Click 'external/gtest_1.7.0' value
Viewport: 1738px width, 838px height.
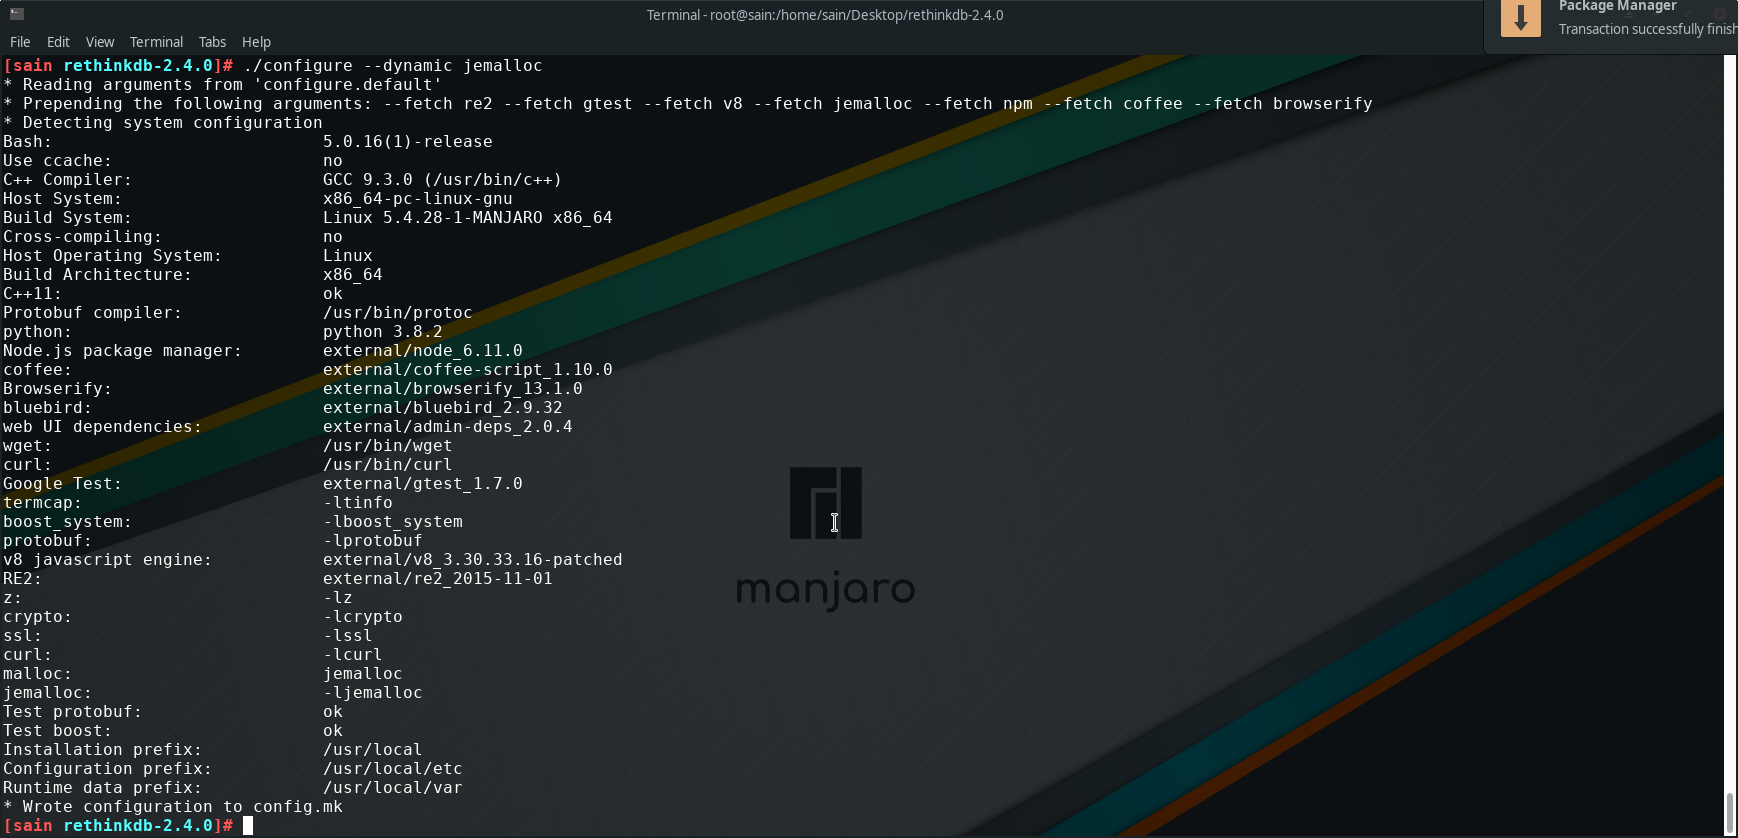(x=422, y=484)
